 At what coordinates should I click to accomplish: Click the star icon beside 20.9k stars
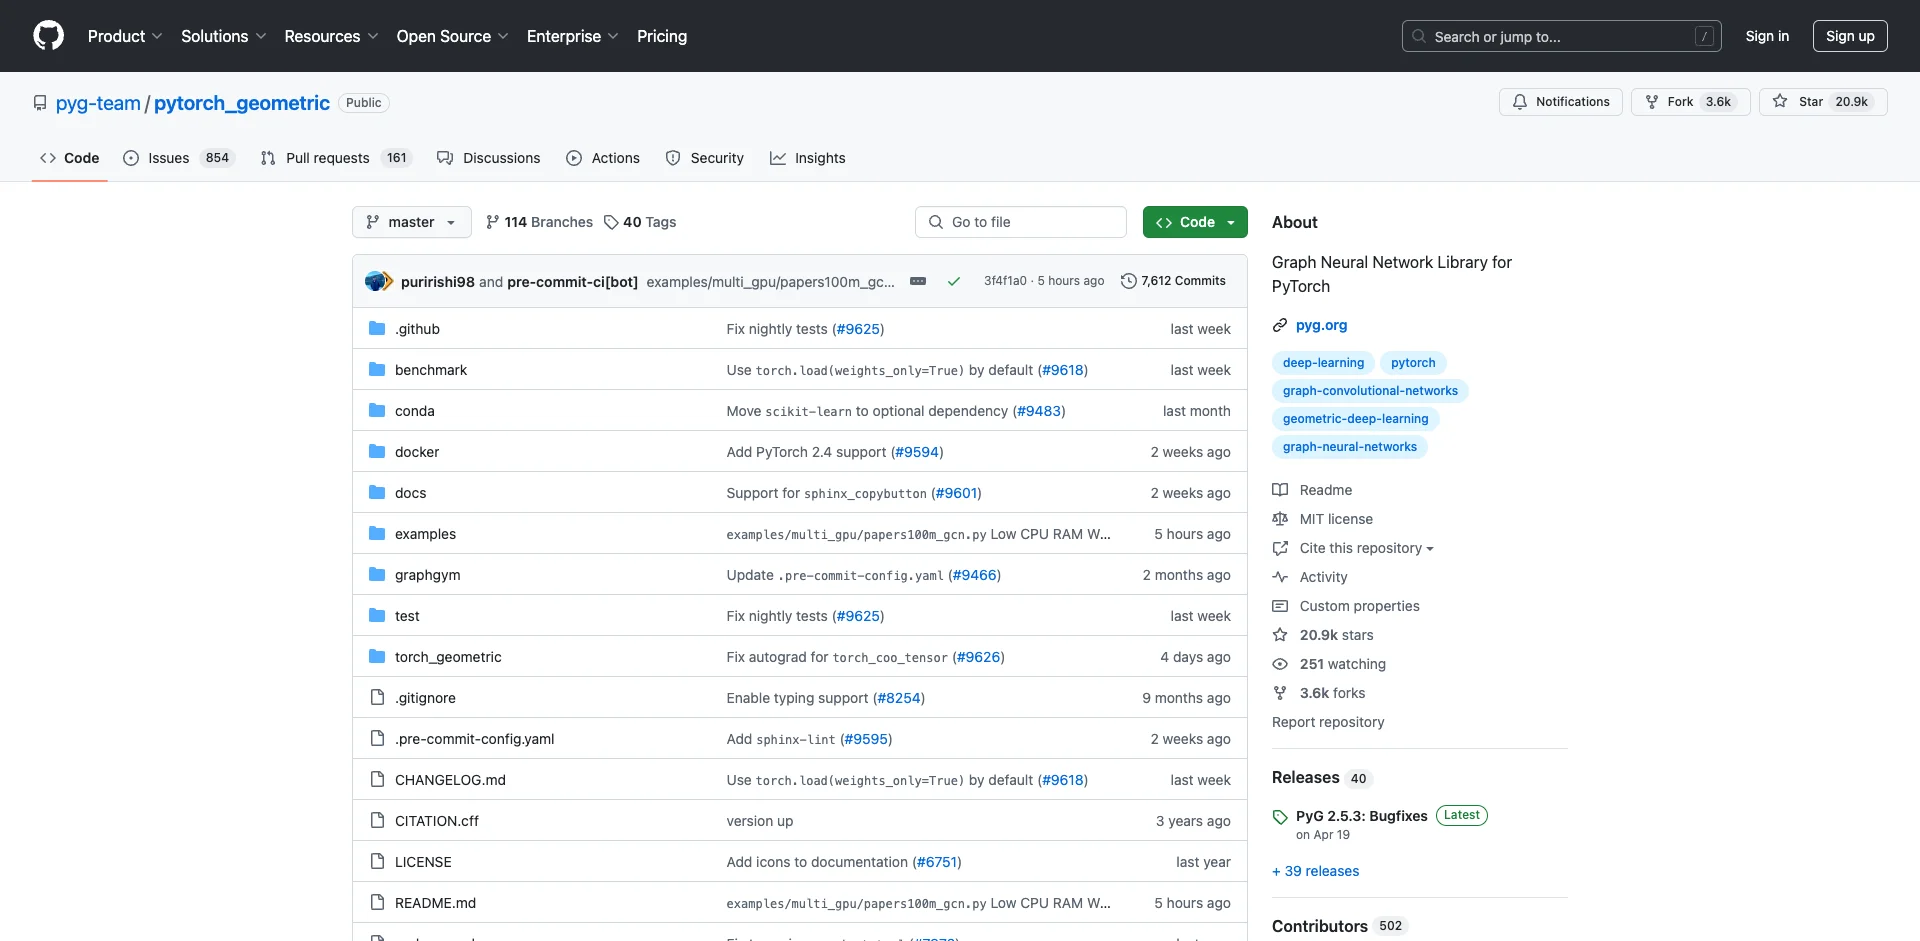pos(1280,635)
